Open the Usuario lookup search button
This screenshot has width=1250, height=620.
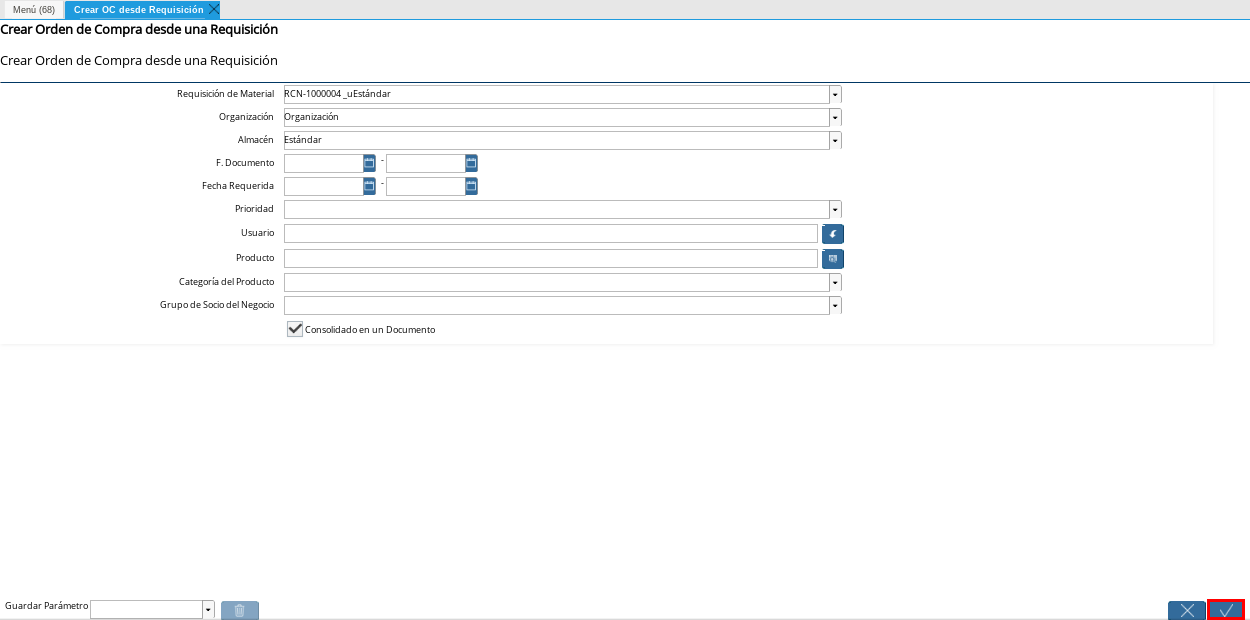pos(833,234)
